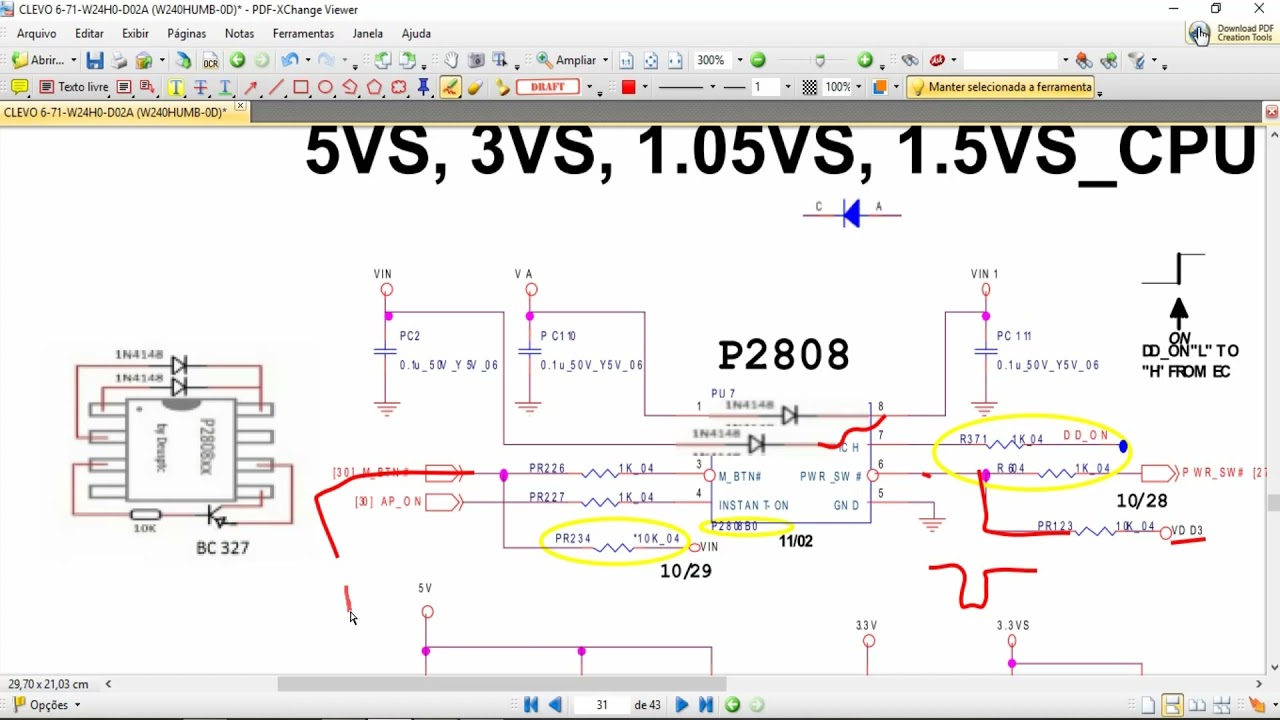The height and width of the screenshot is (720, 1280).
Task: Click the Abrir open file button
Action: click(39, 60)
